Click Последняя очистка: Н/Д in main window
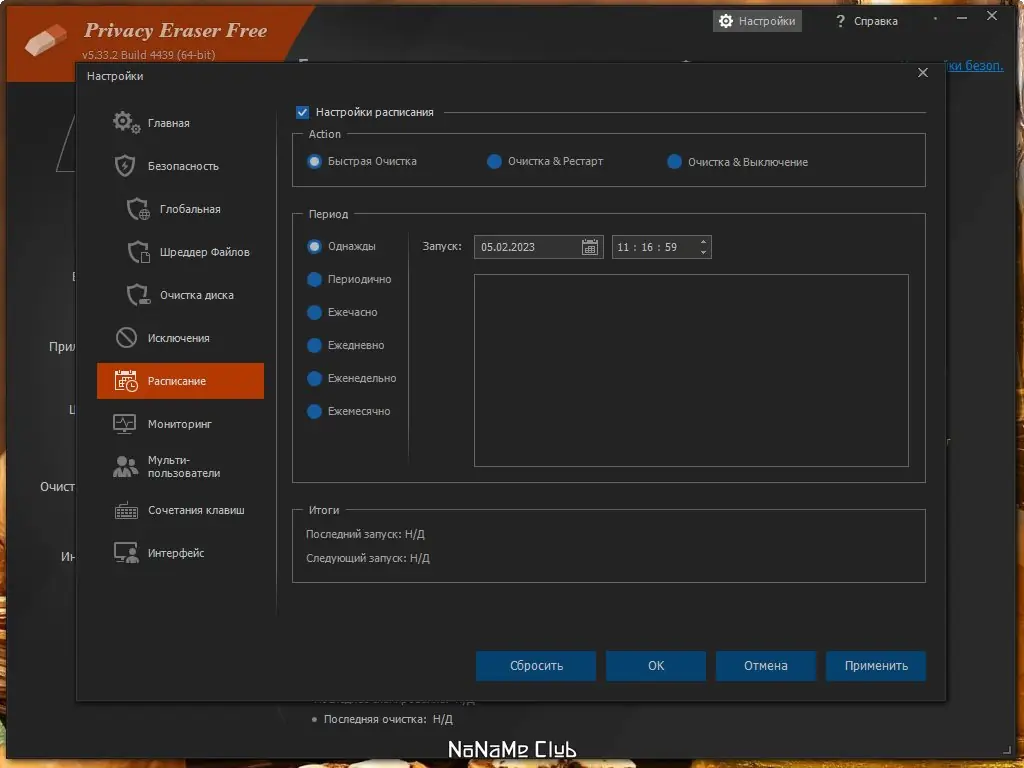This screenshot has height=768, width=1024. 388,719
